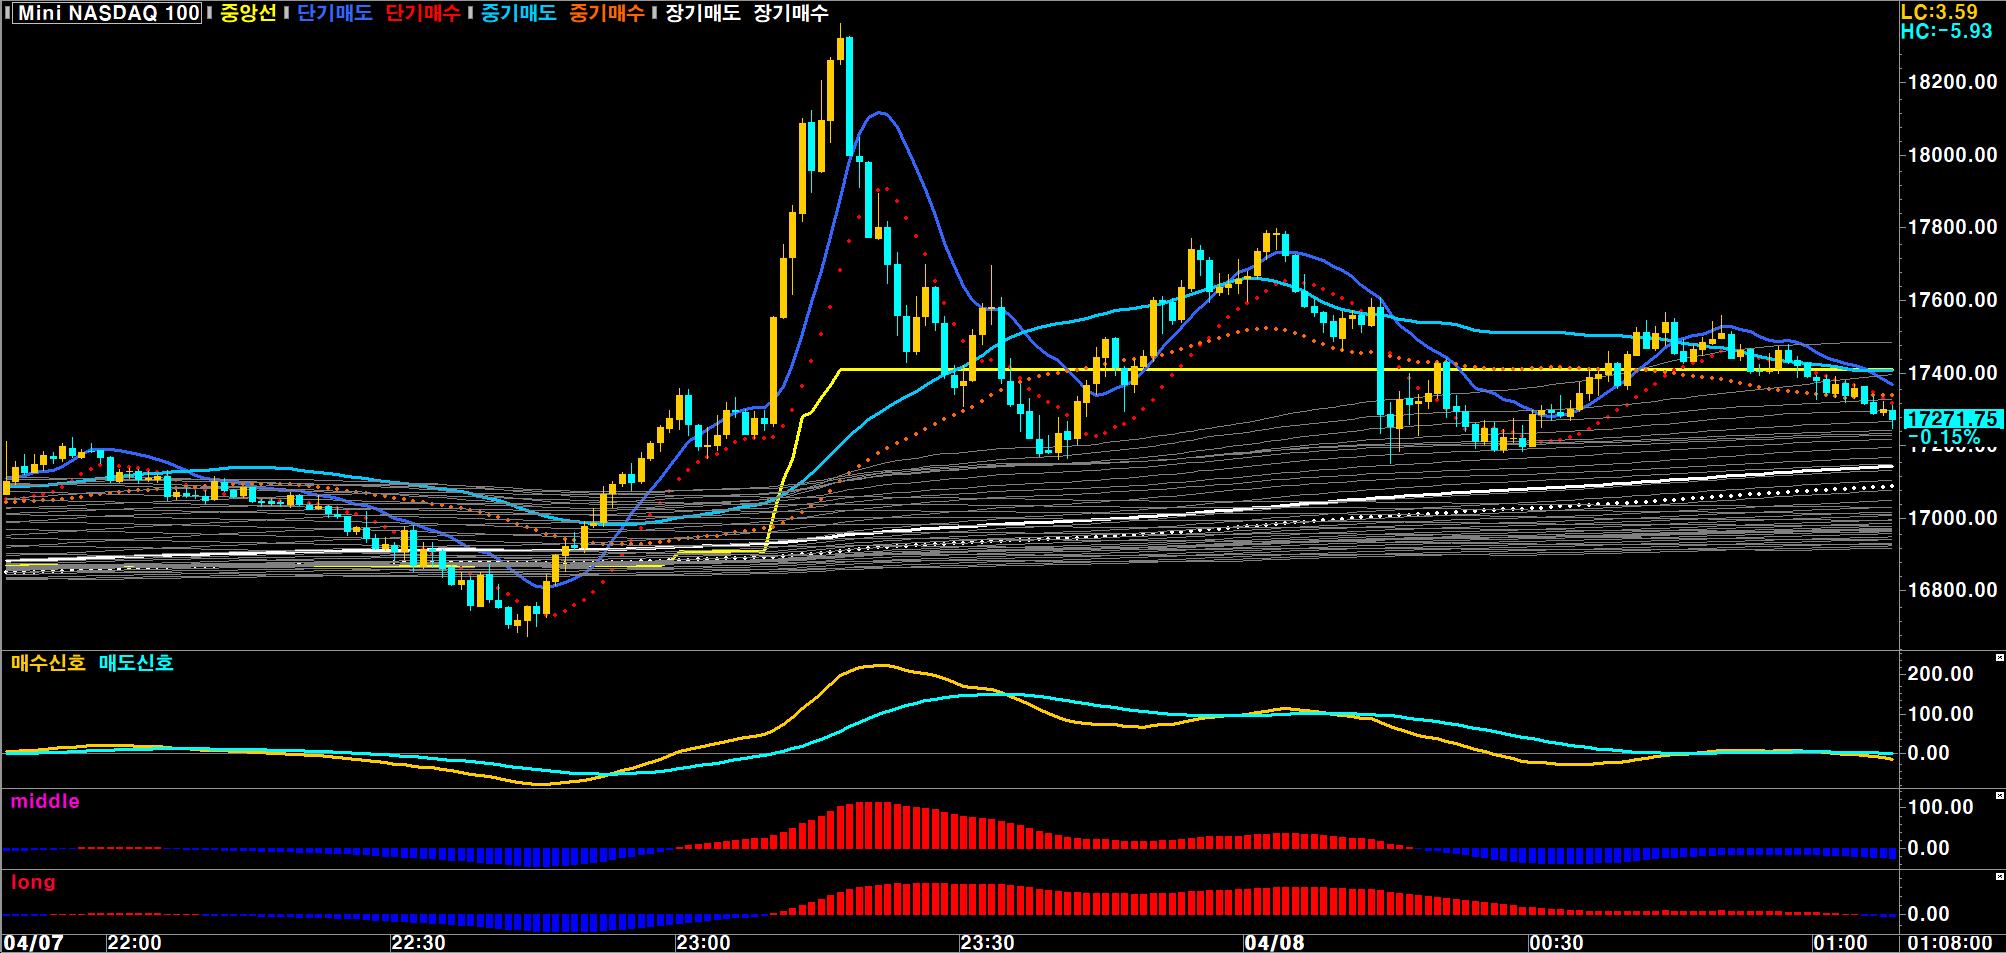Click the cyan 중기매도 legend label
Screen dimensions: 2006x953
[x=518, y=13]
